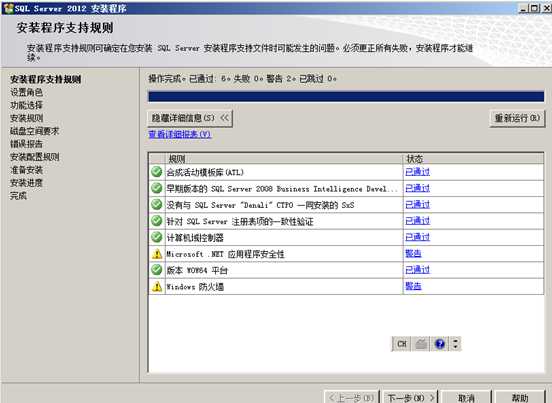Image resolution: width=552 pixels, height=403 pixels.
Task: Open the 警告 link for Windows 防火墙
Action: (x=413, y=286)
